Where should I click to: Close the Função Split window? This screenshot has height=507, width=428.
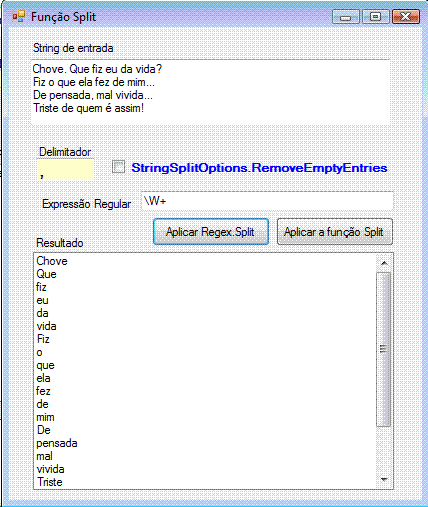(x=406, y=17)
